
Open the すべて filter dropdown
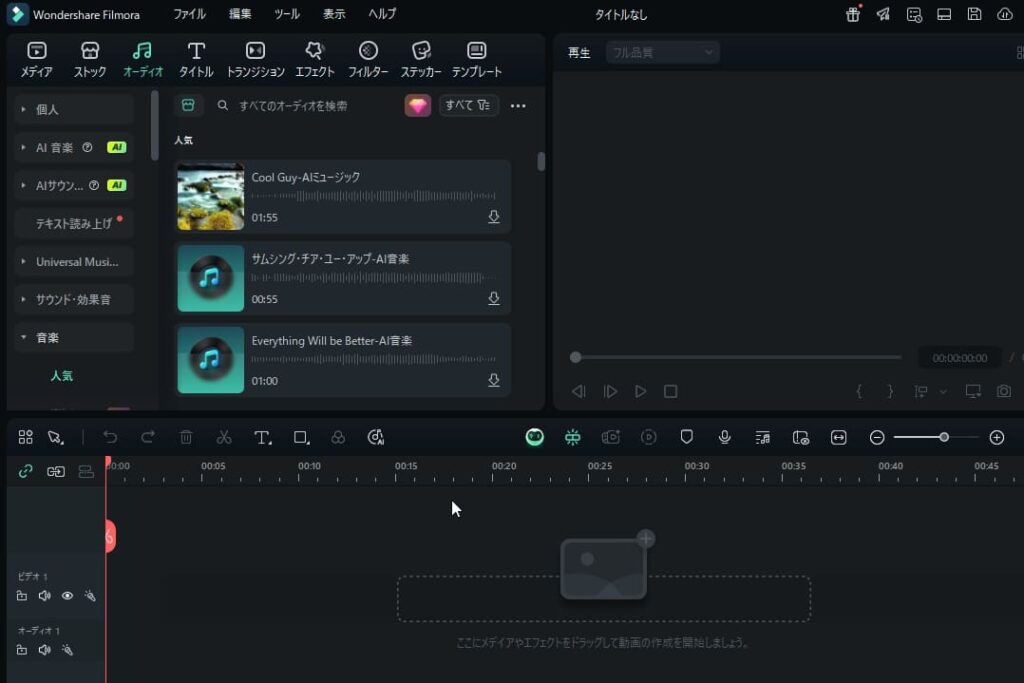click(468, 105)
